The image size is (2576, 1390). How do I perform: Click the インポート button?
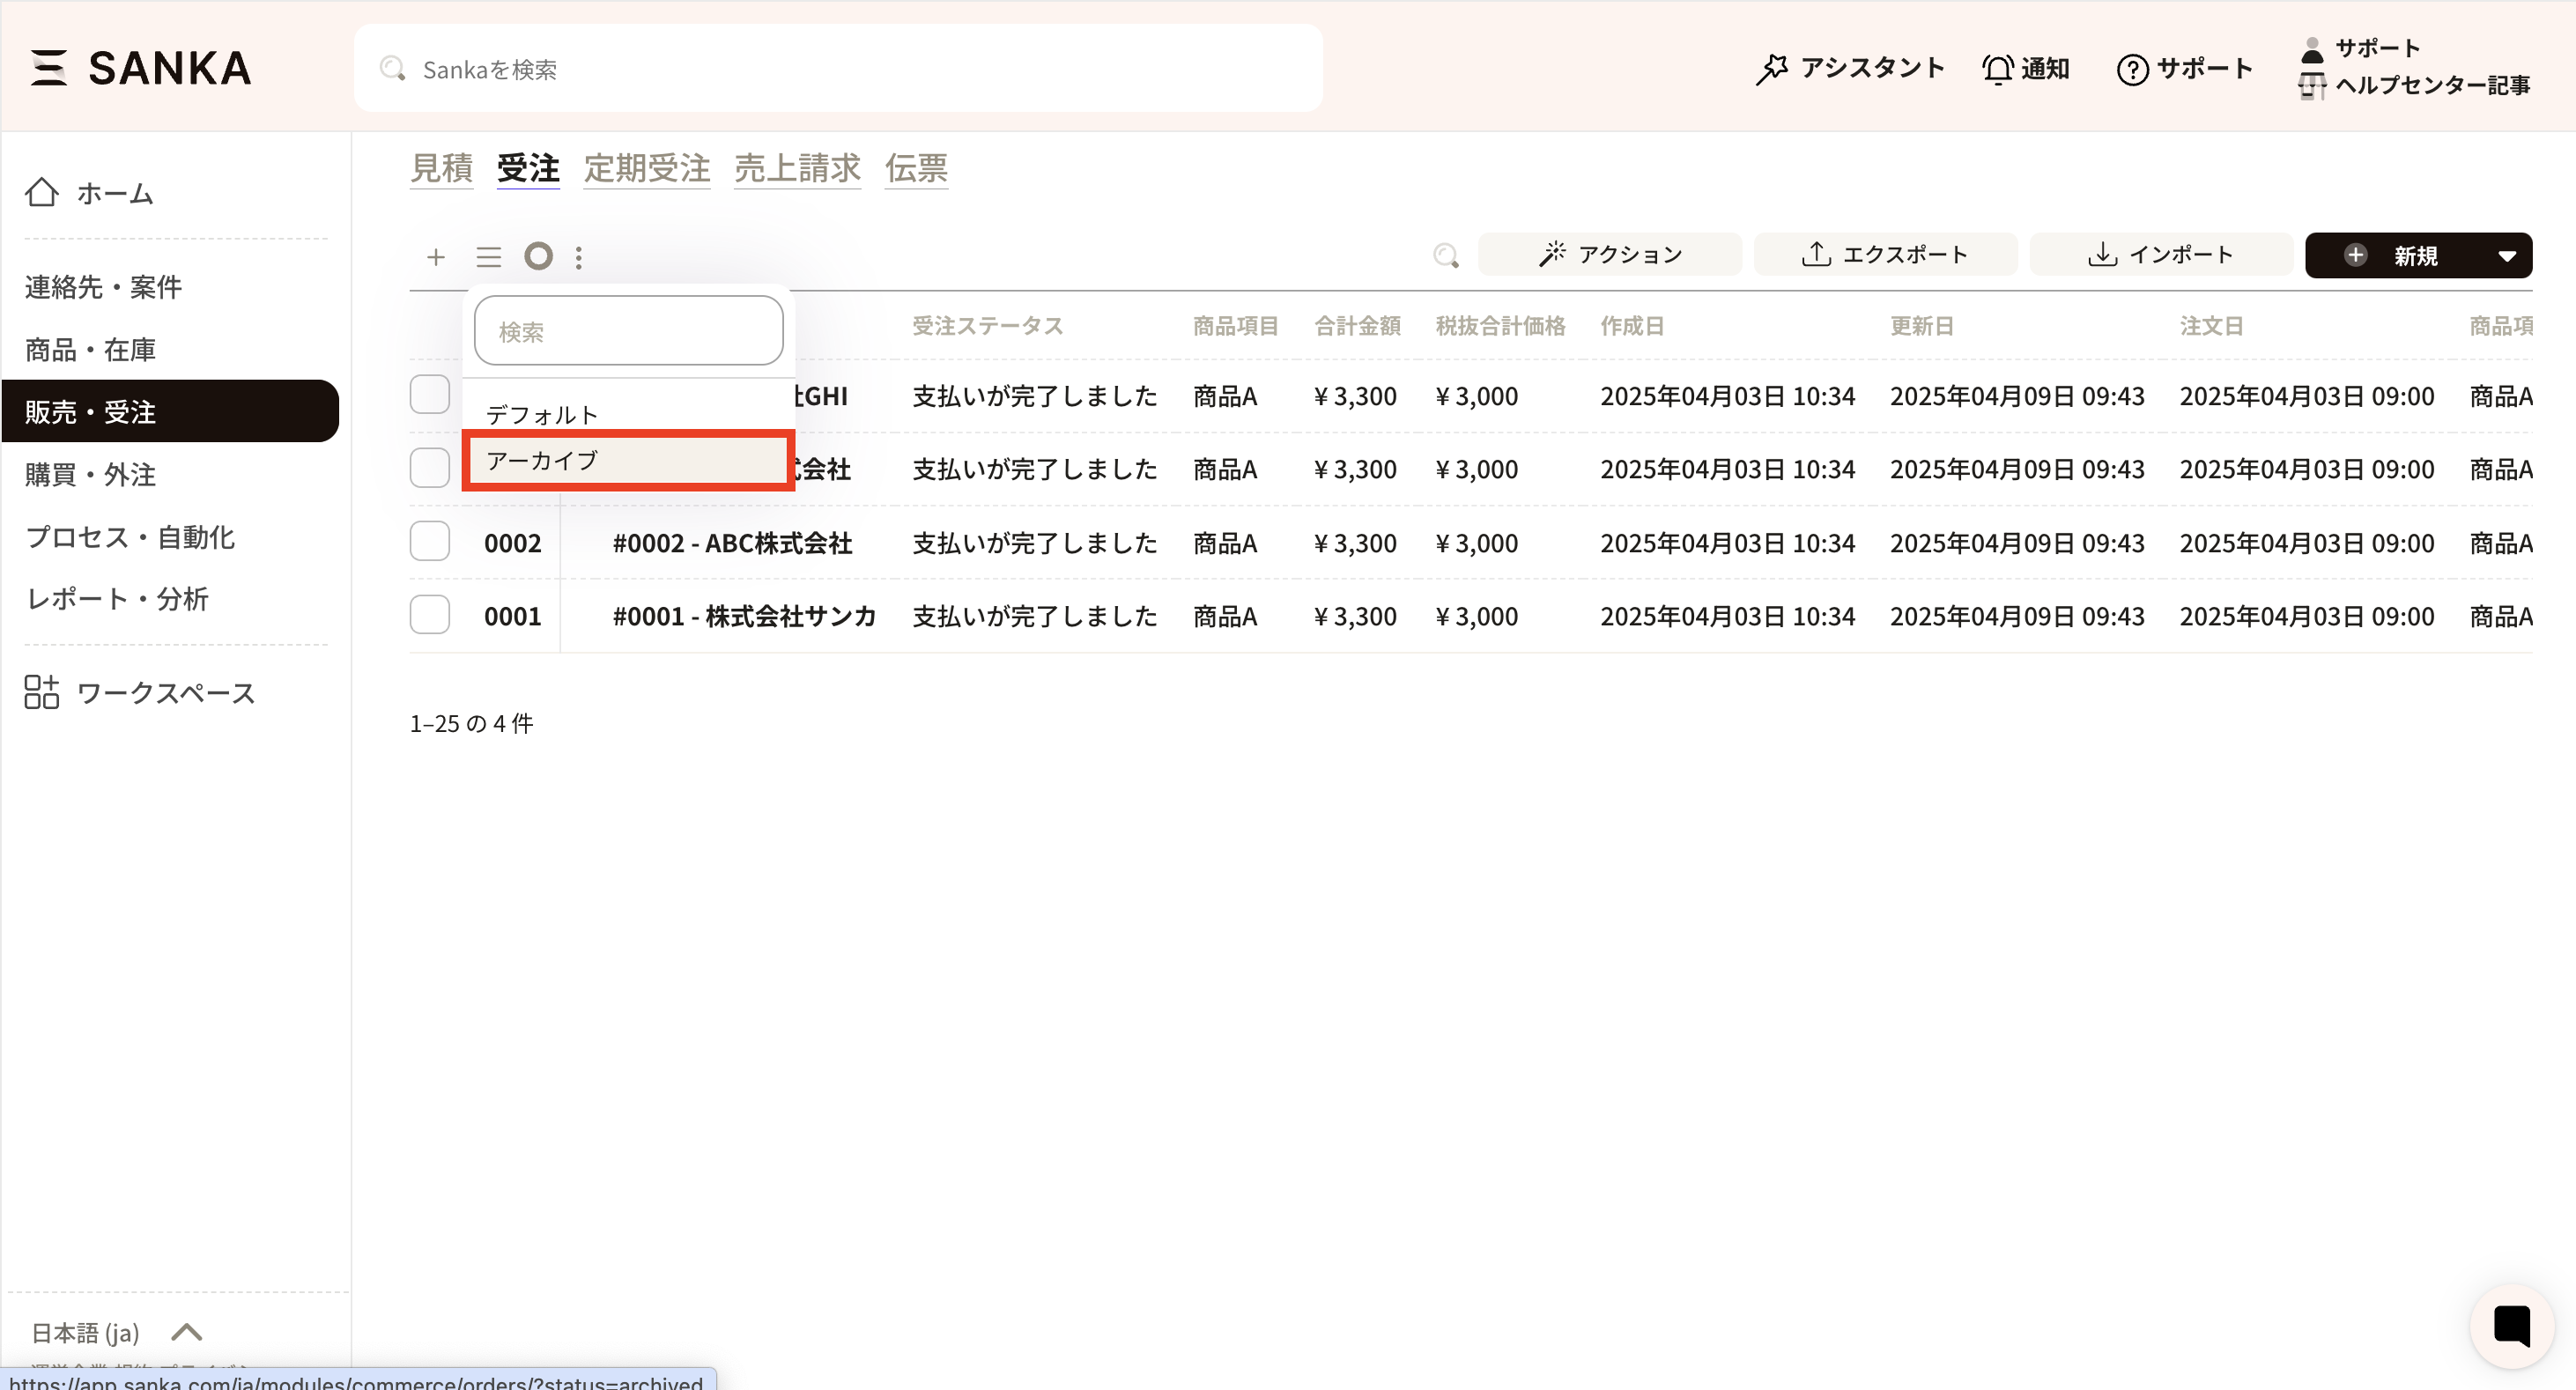(x=2160, y=255)
